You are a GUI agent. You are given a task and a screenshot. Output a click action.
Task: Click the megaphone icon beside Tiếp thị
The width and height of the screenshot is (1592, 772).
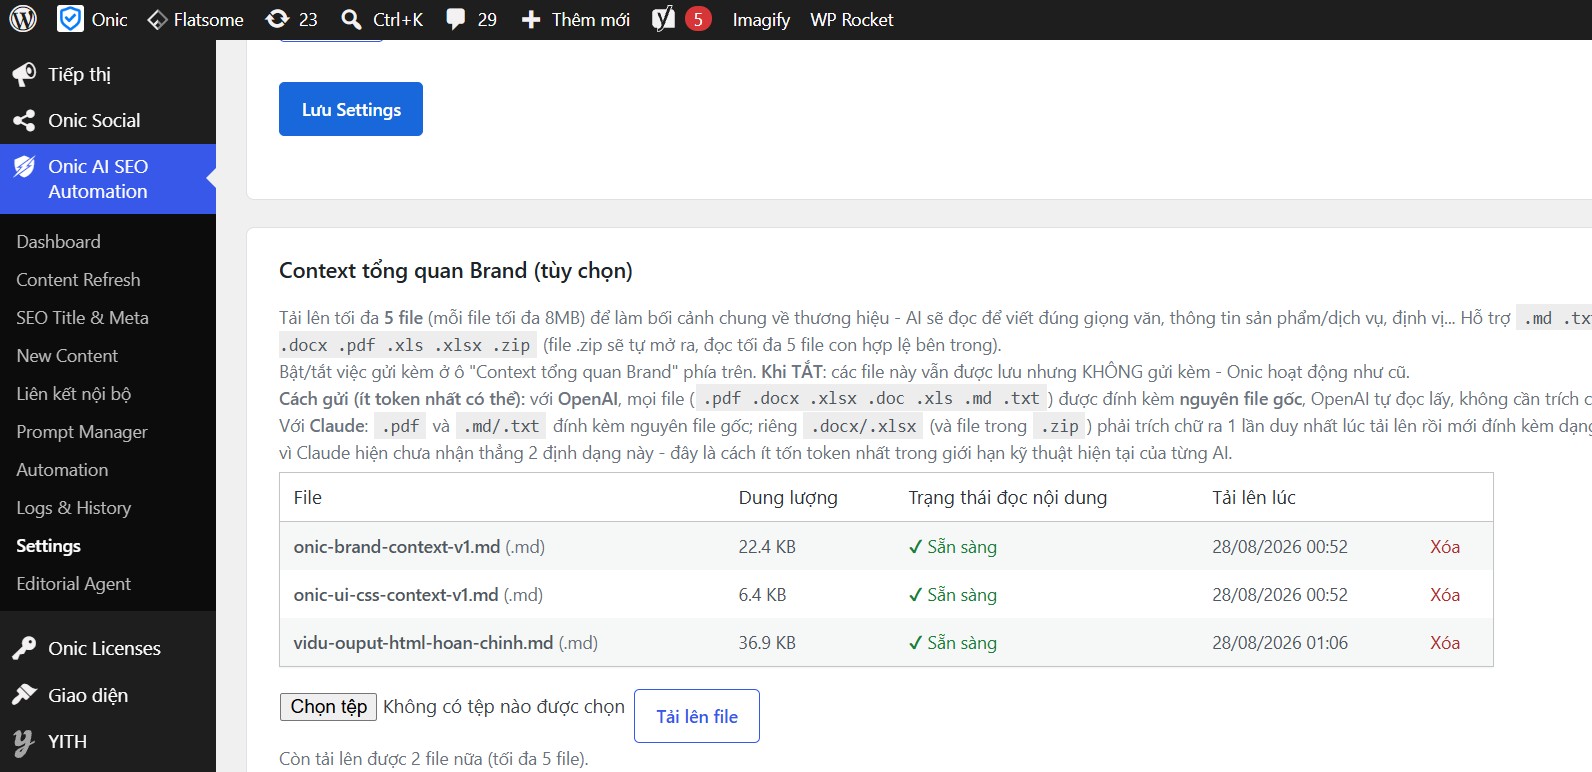[x=24, y=74]
